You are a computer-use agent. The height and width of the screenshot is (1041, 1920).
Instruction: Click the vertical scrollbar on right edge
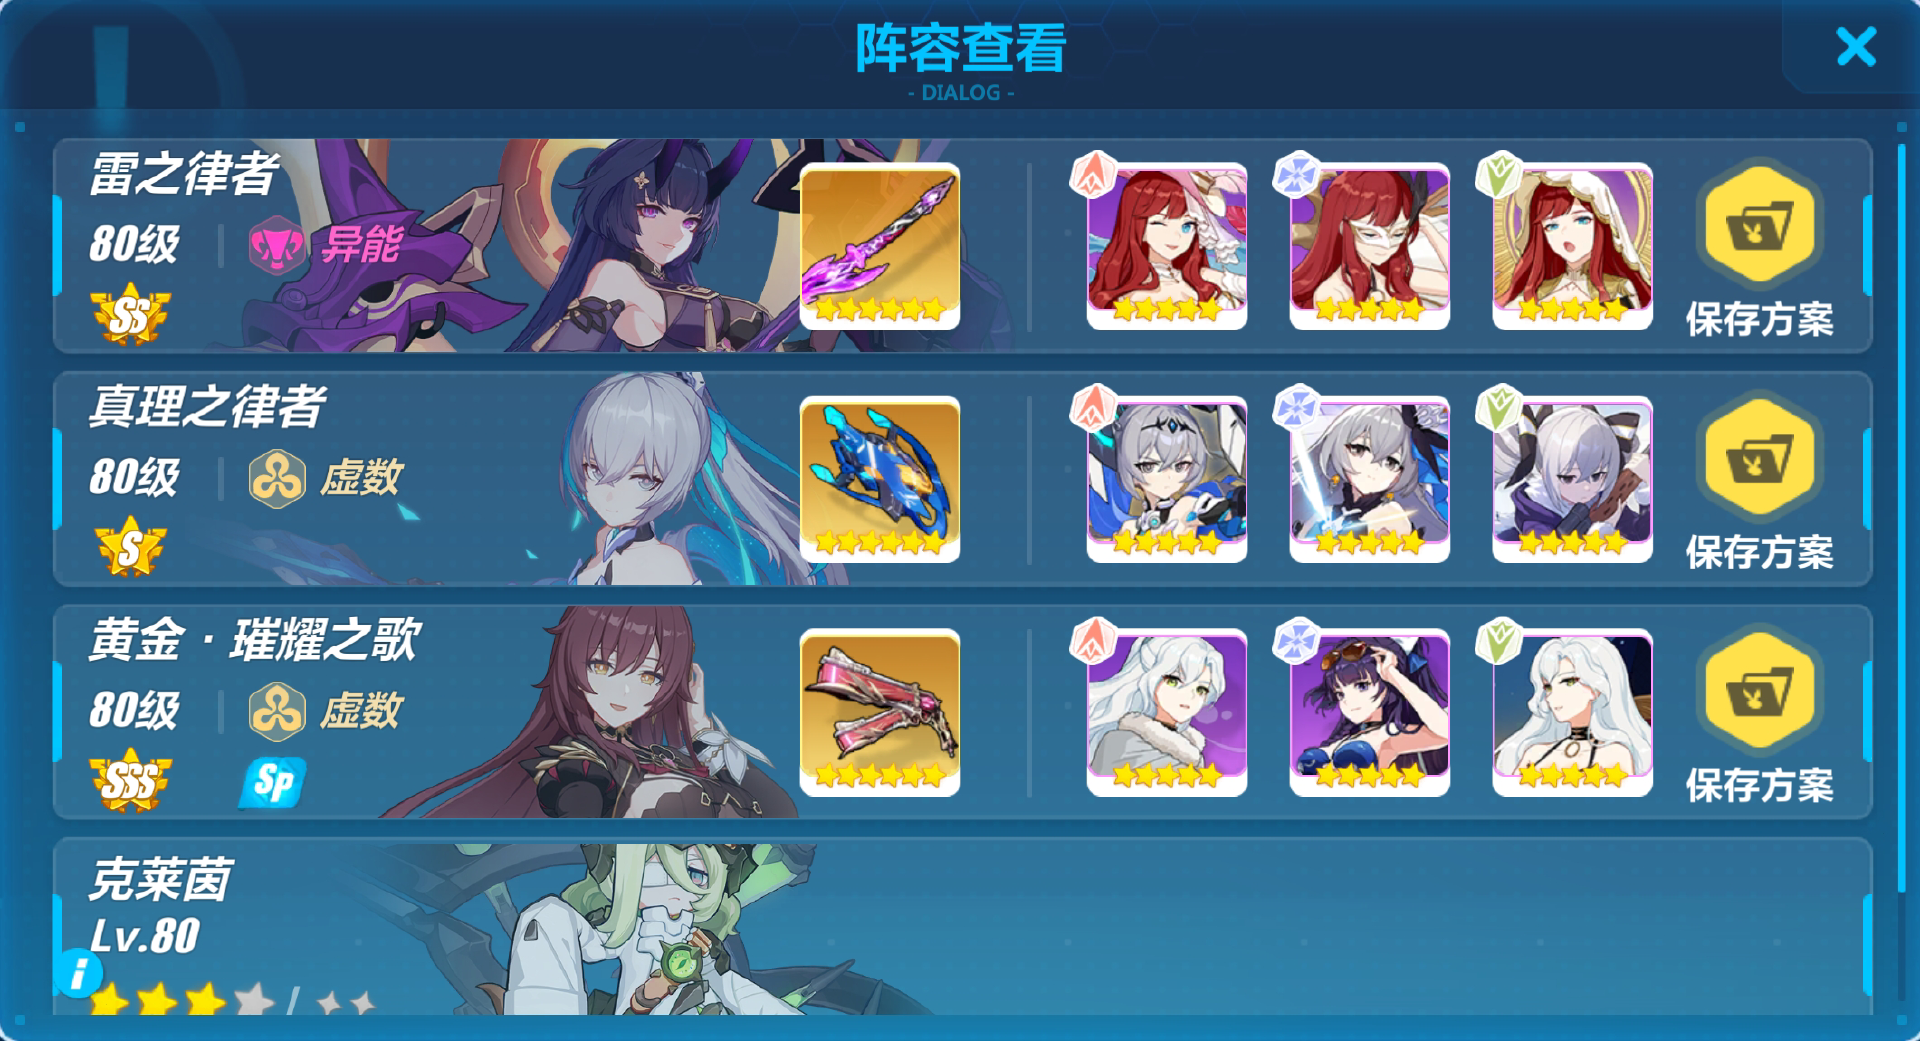tap(1902, 518)
